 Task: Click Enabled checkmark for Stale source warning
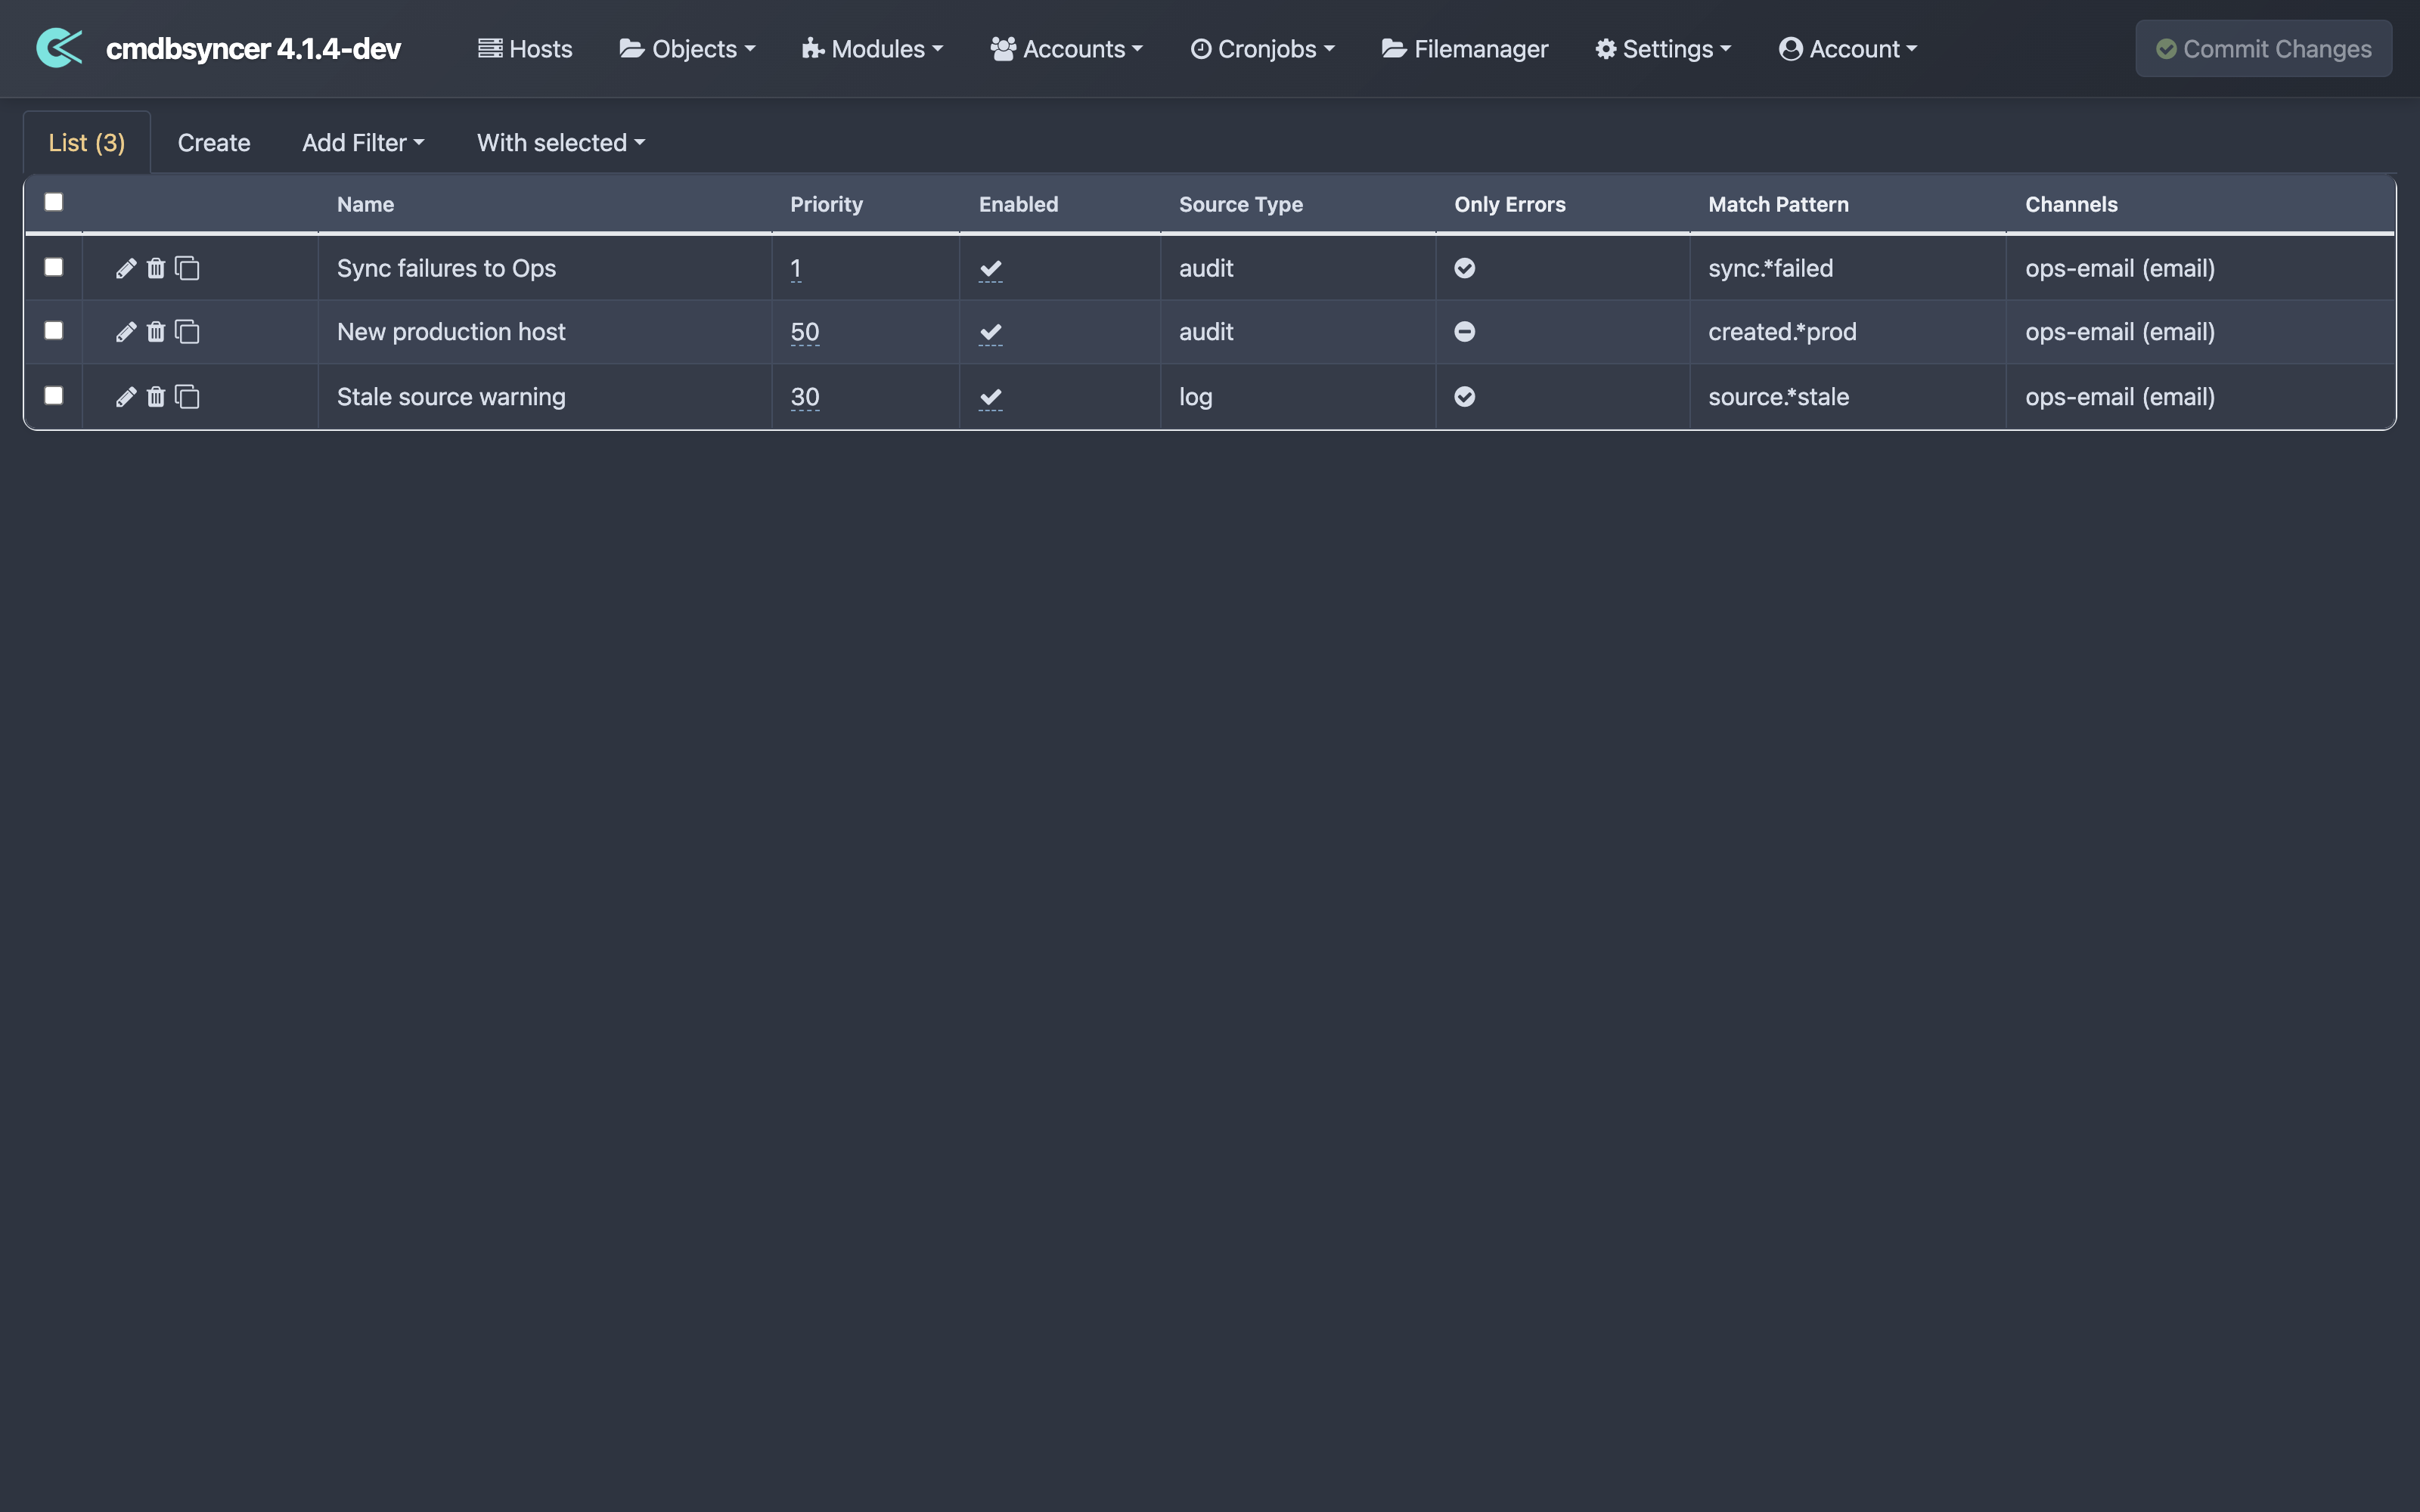click(991, 397)
